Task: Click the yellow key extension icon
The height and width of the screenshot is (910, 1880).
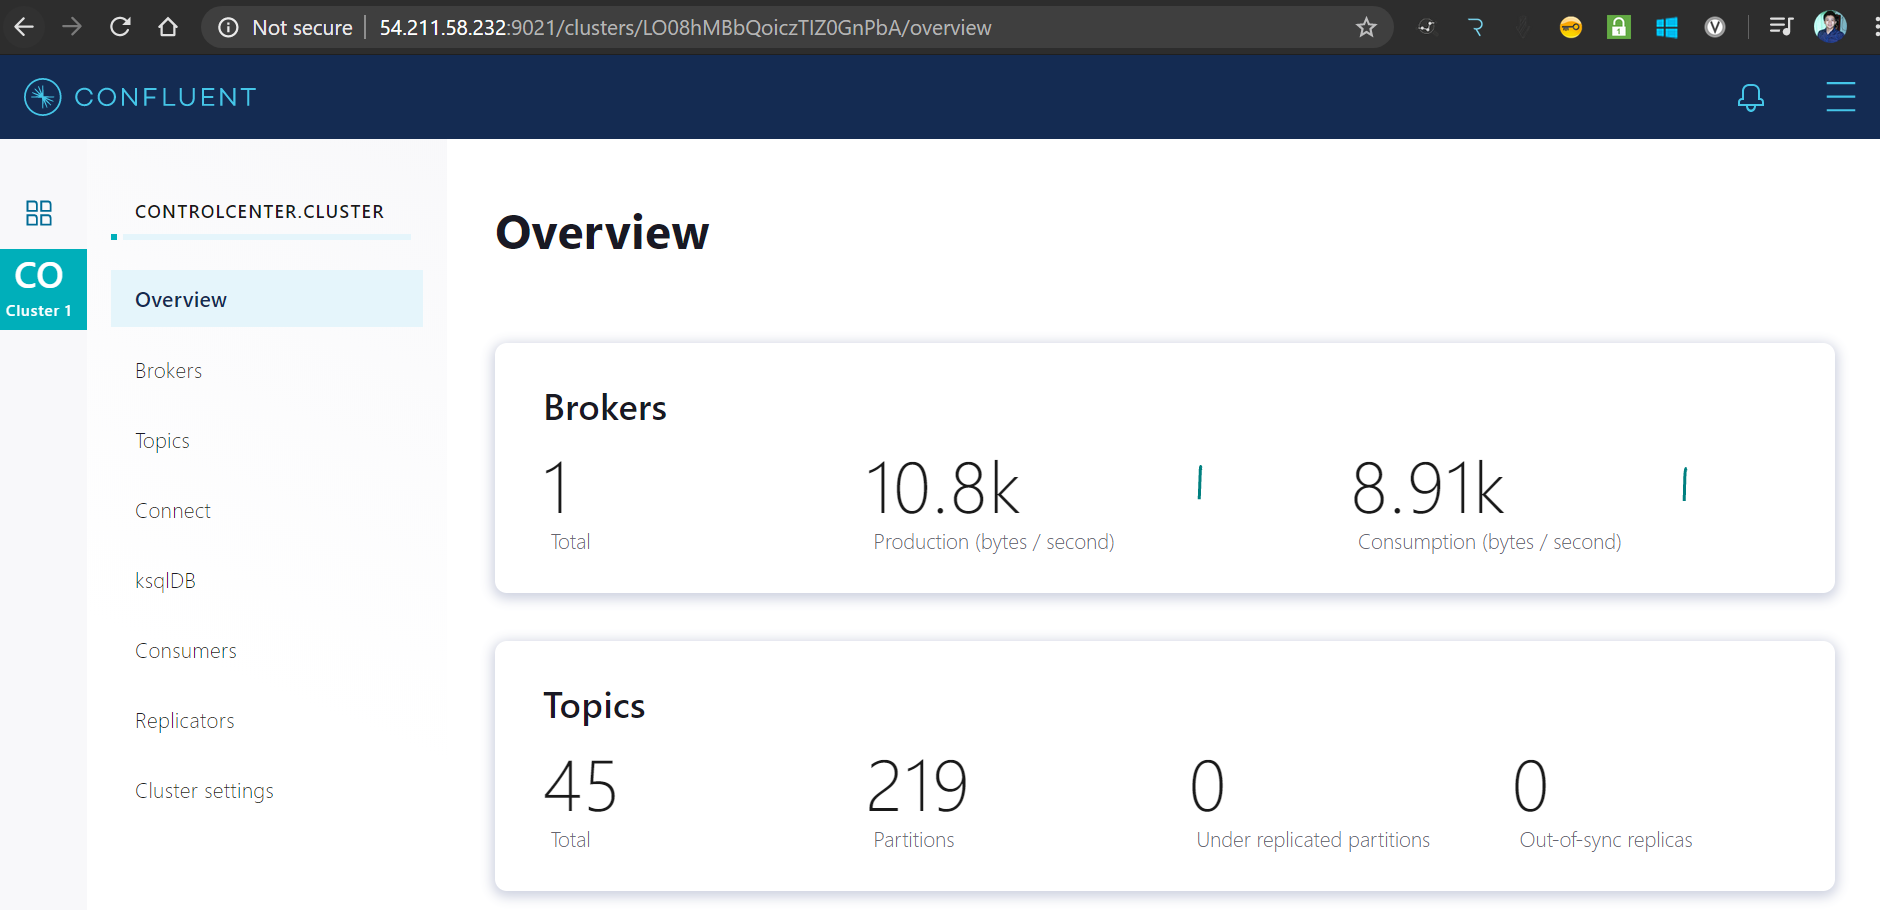Action: (1570, 28)
